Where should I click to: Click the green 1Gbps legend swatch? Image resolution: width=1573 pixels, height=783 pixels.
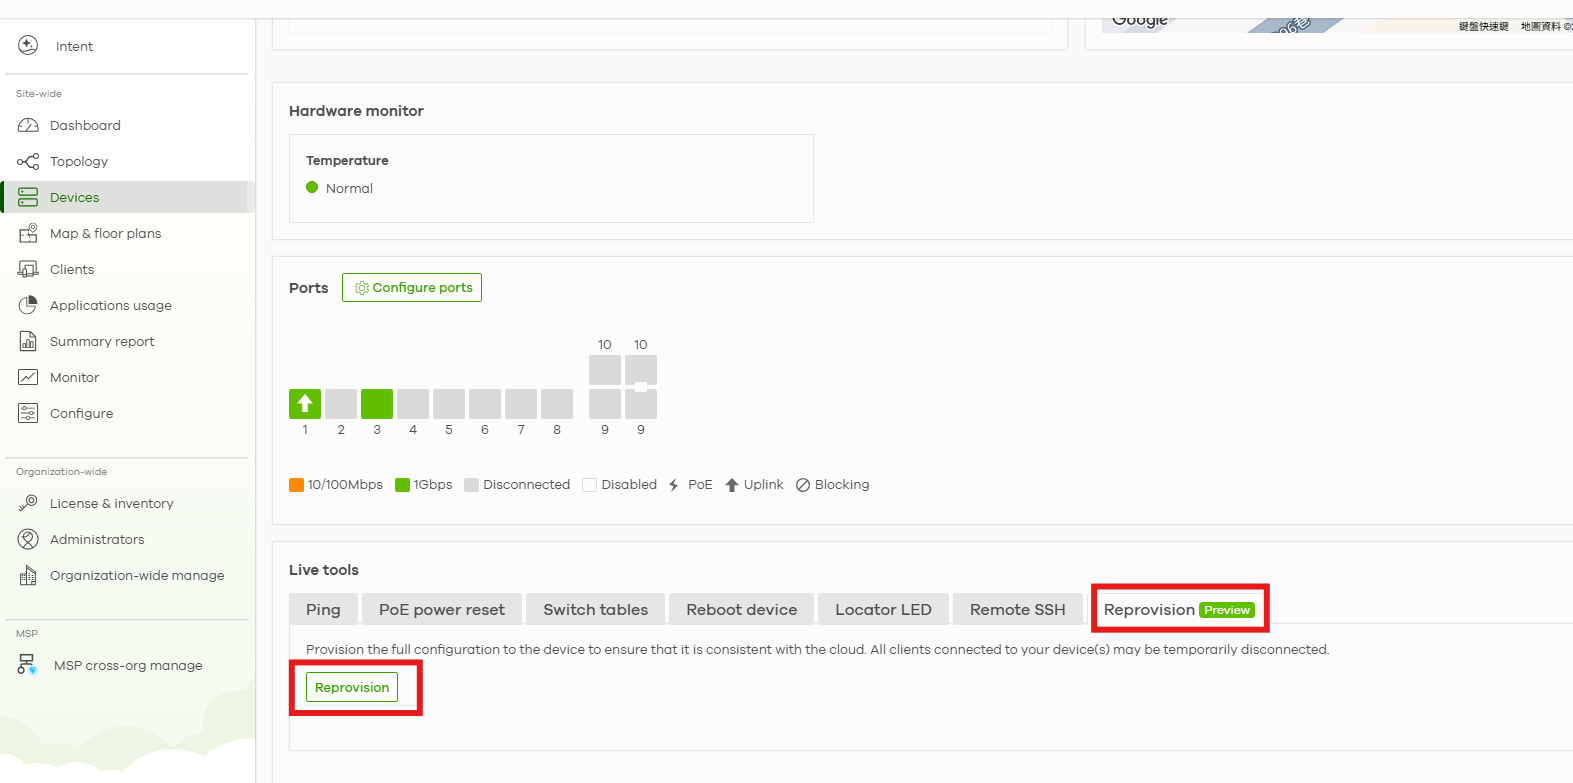[402, 485]
